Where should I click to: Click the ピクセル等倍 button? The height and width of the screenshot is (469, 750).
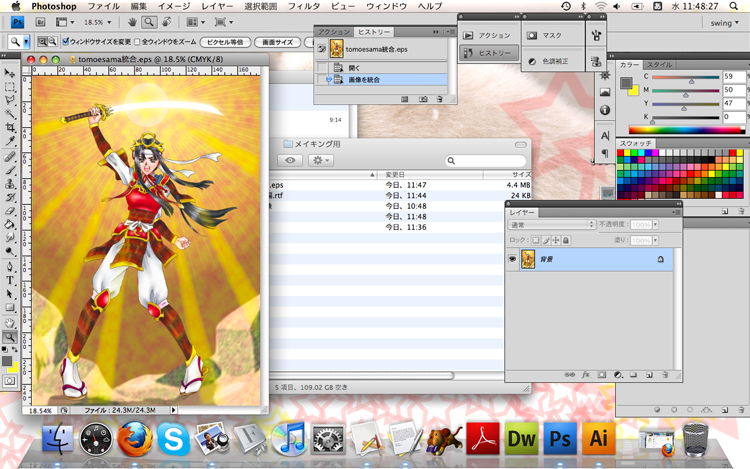pos(225,42)
